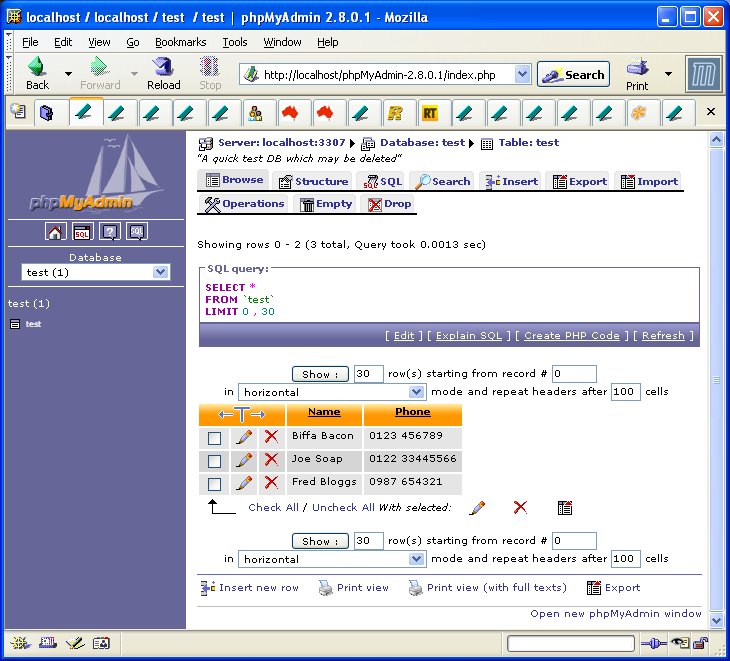Click the Print toolbar icon
This screenshot has width=730, height=661.
click(x=637, y=73)
